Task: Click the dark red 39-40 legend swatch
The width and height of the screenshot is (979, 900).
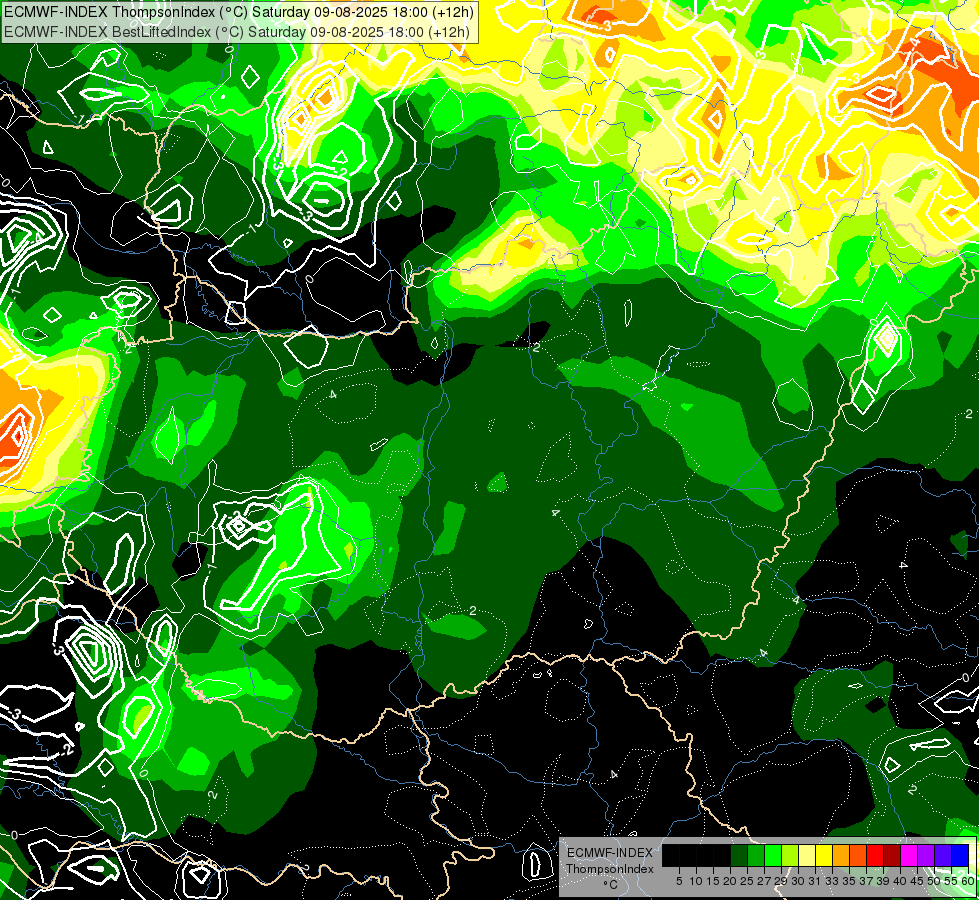Action: (x=892, y=855)
